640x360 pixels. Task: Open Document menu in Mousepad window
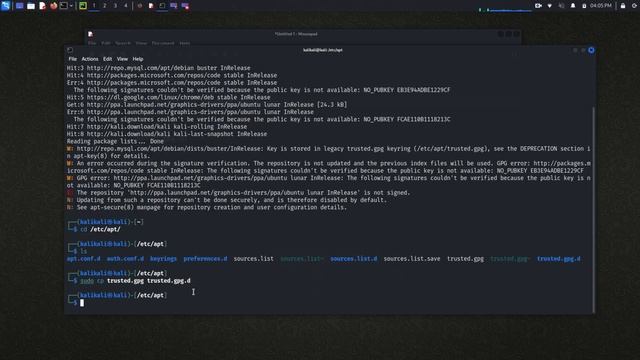163,43
